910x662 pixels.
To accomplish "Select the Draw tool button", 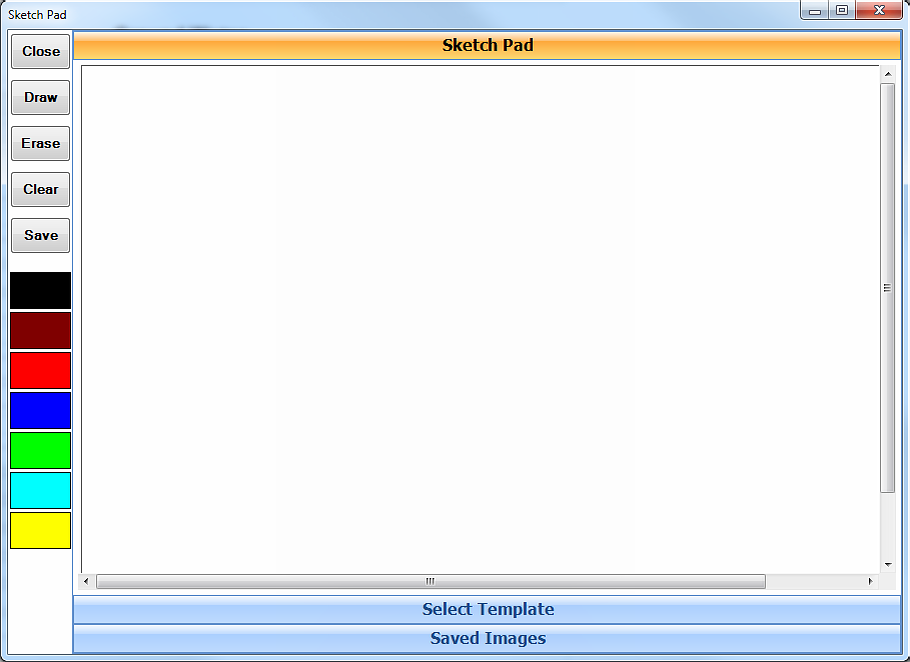I will pos(41,97).
